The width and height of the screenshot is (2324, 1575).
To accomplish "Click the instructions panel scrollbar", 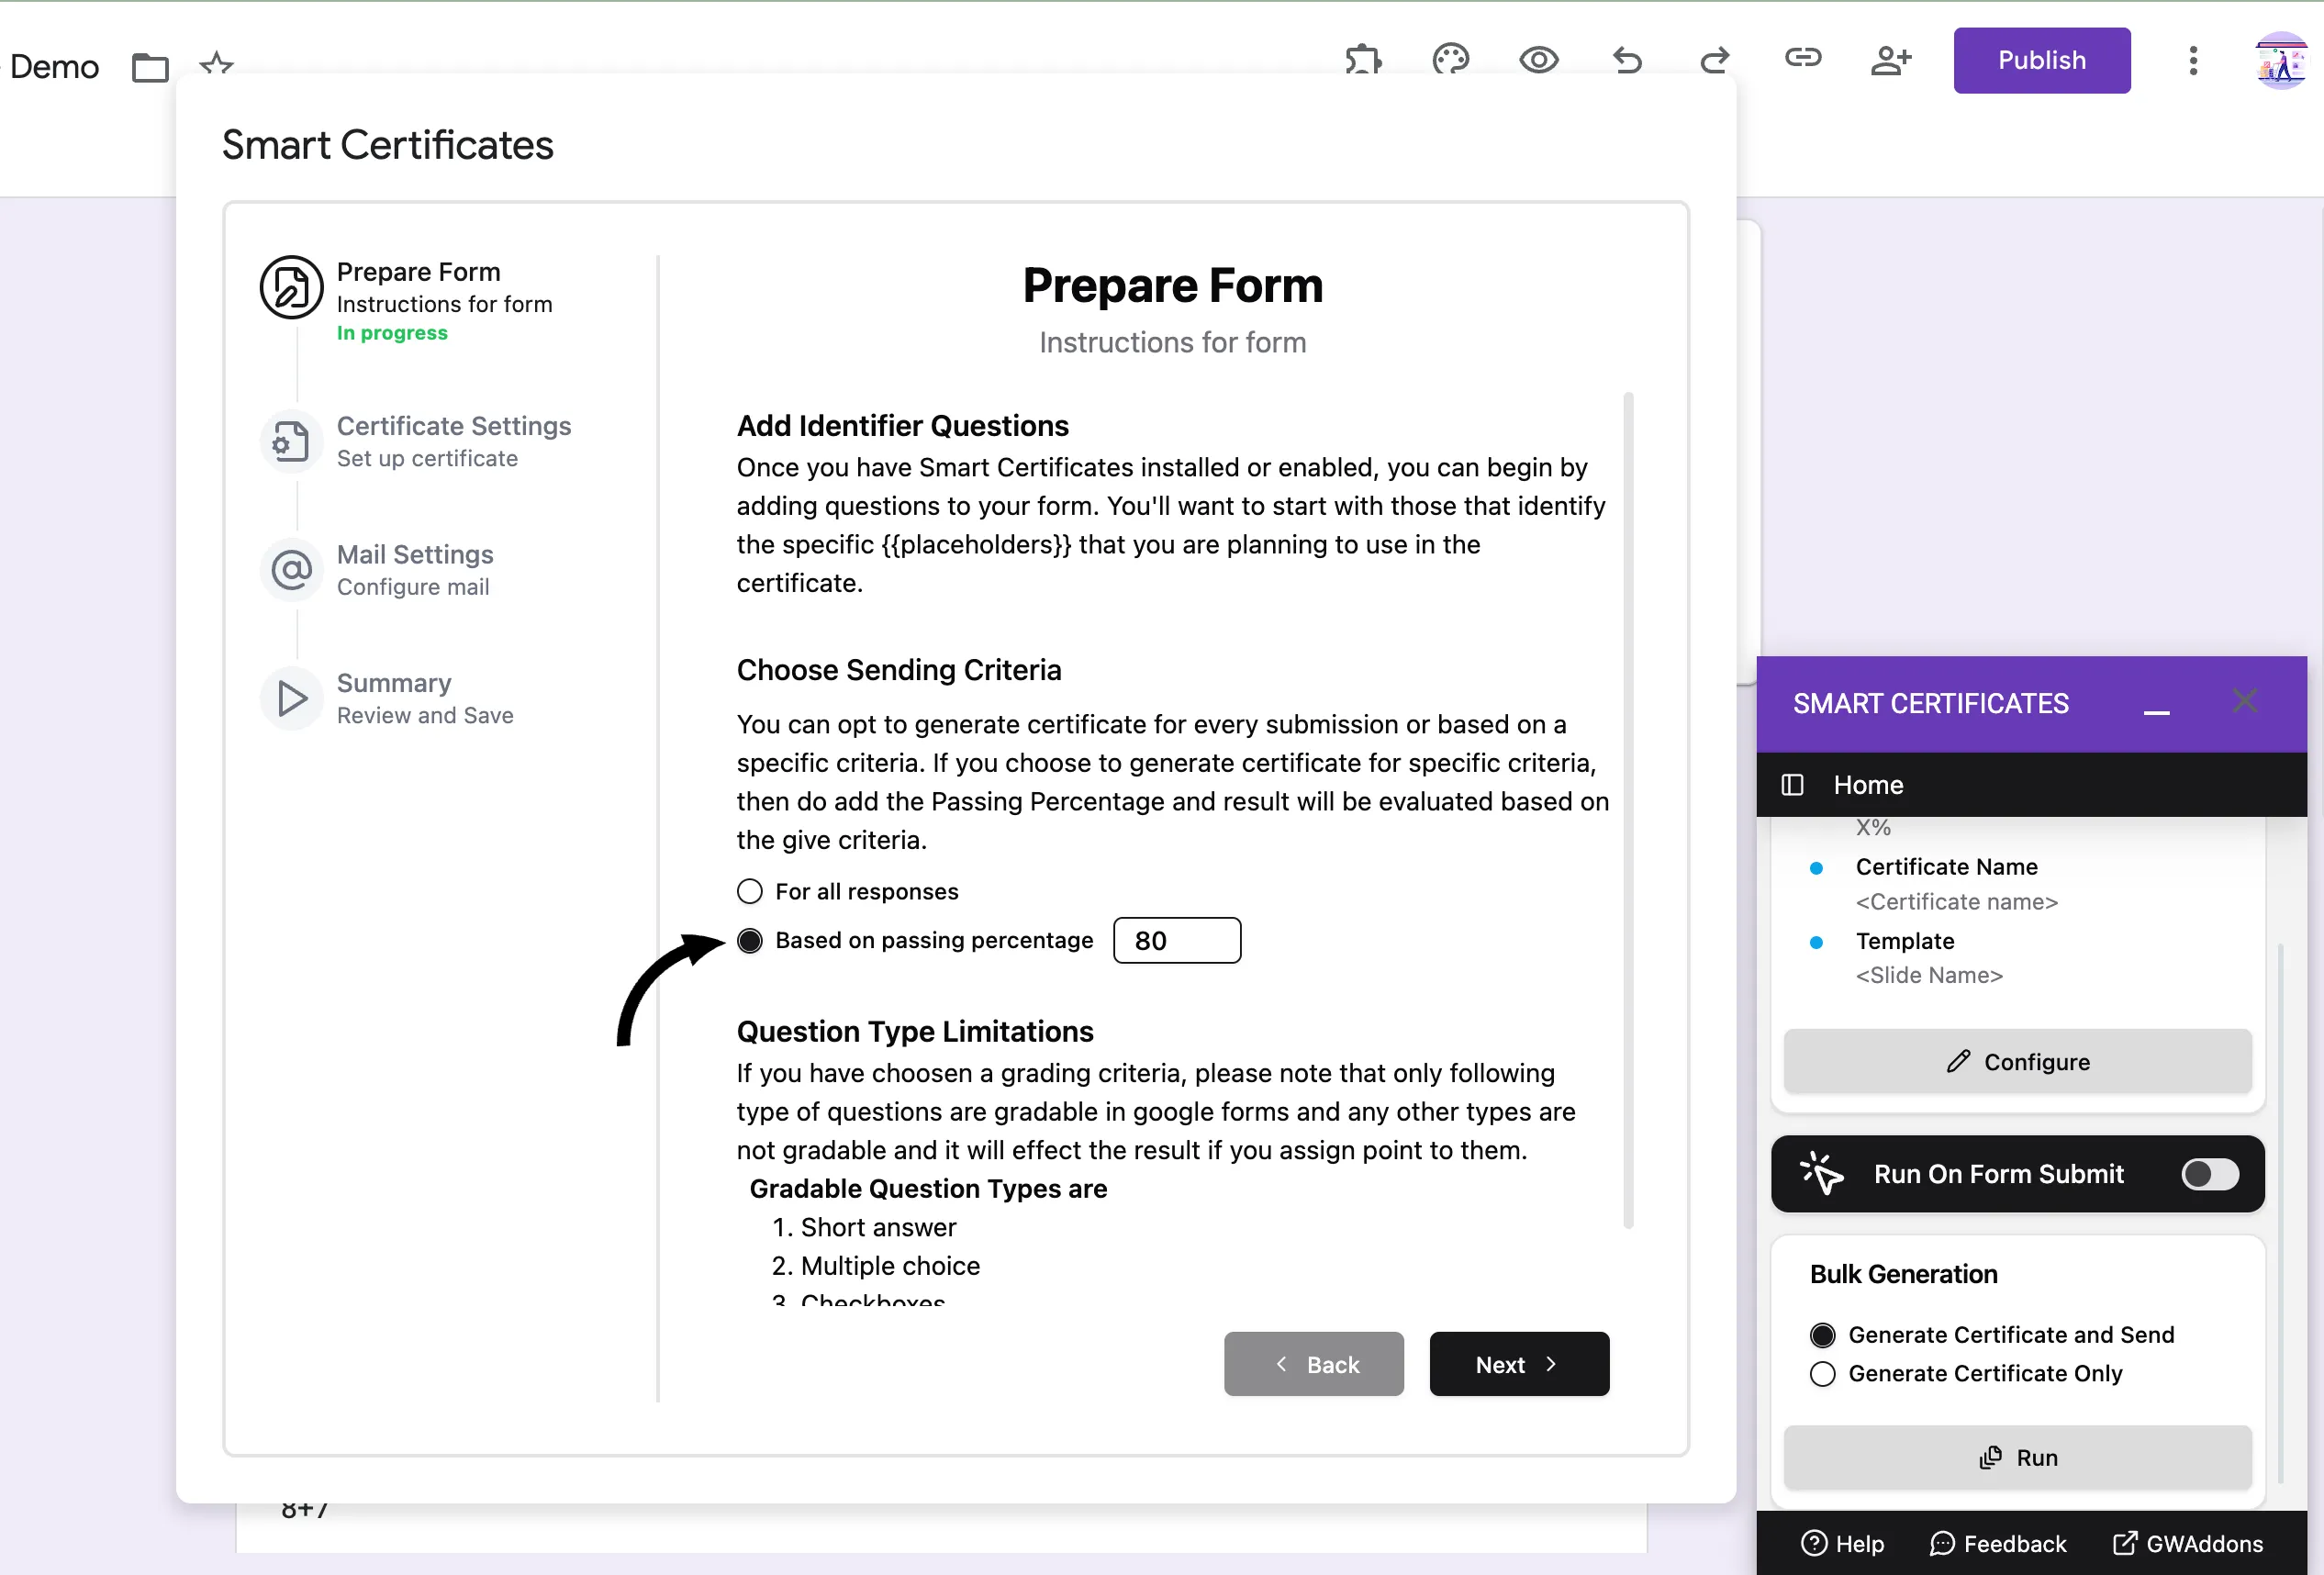I will click(1628, 810).
